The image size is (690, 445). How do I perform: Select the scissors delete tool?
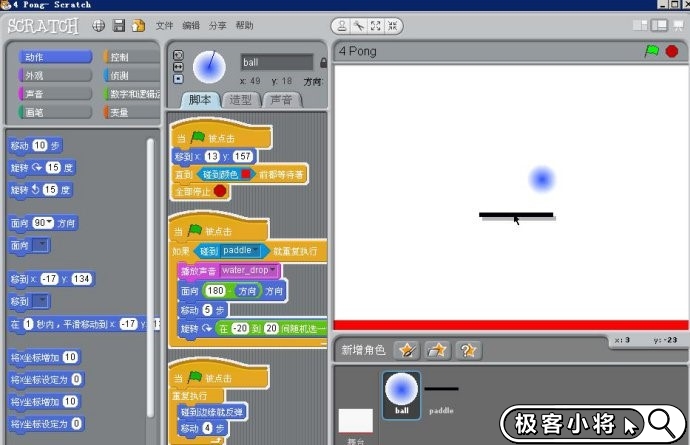click(358, 25)
